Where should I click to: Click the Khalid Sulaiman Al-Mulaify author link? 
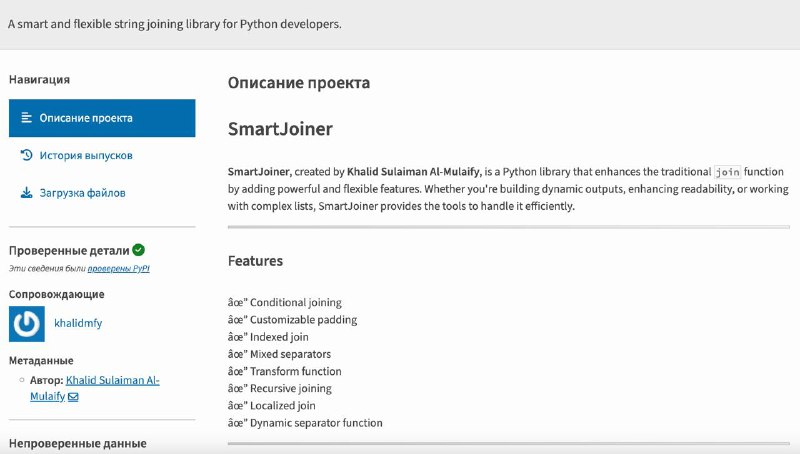coord(95,388)
